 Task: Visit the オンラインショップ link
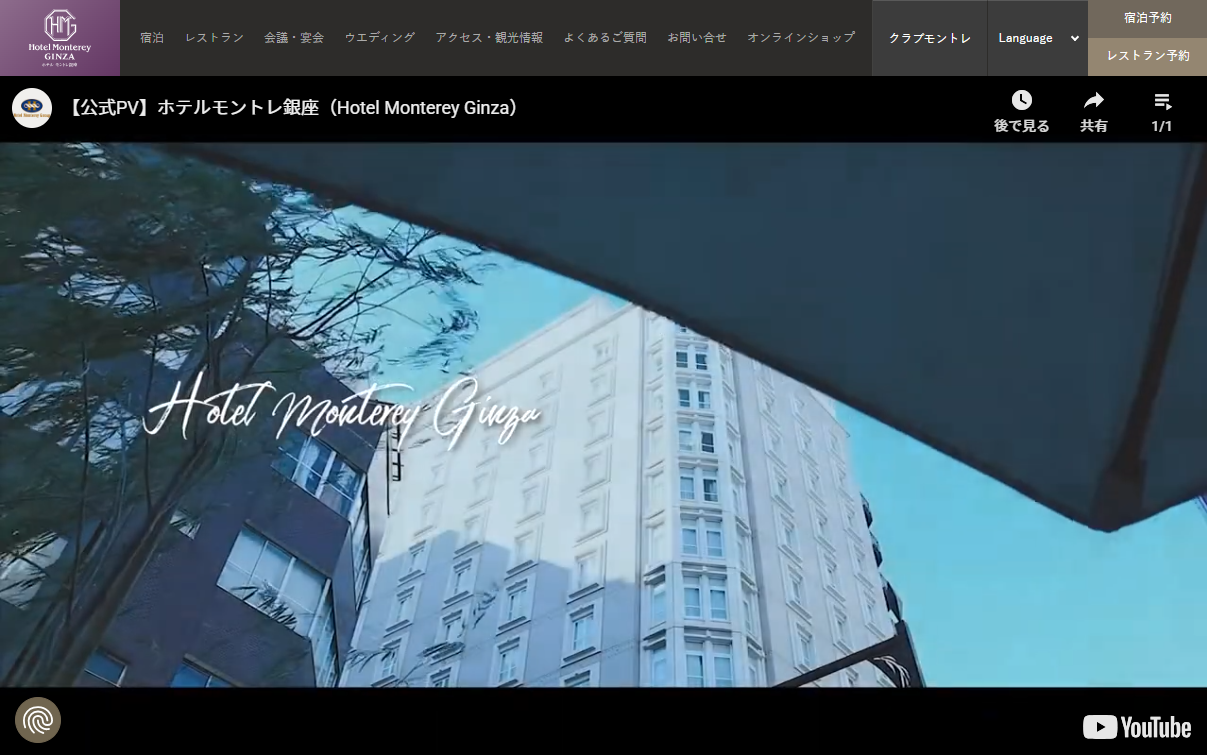[x=801, y=38]
